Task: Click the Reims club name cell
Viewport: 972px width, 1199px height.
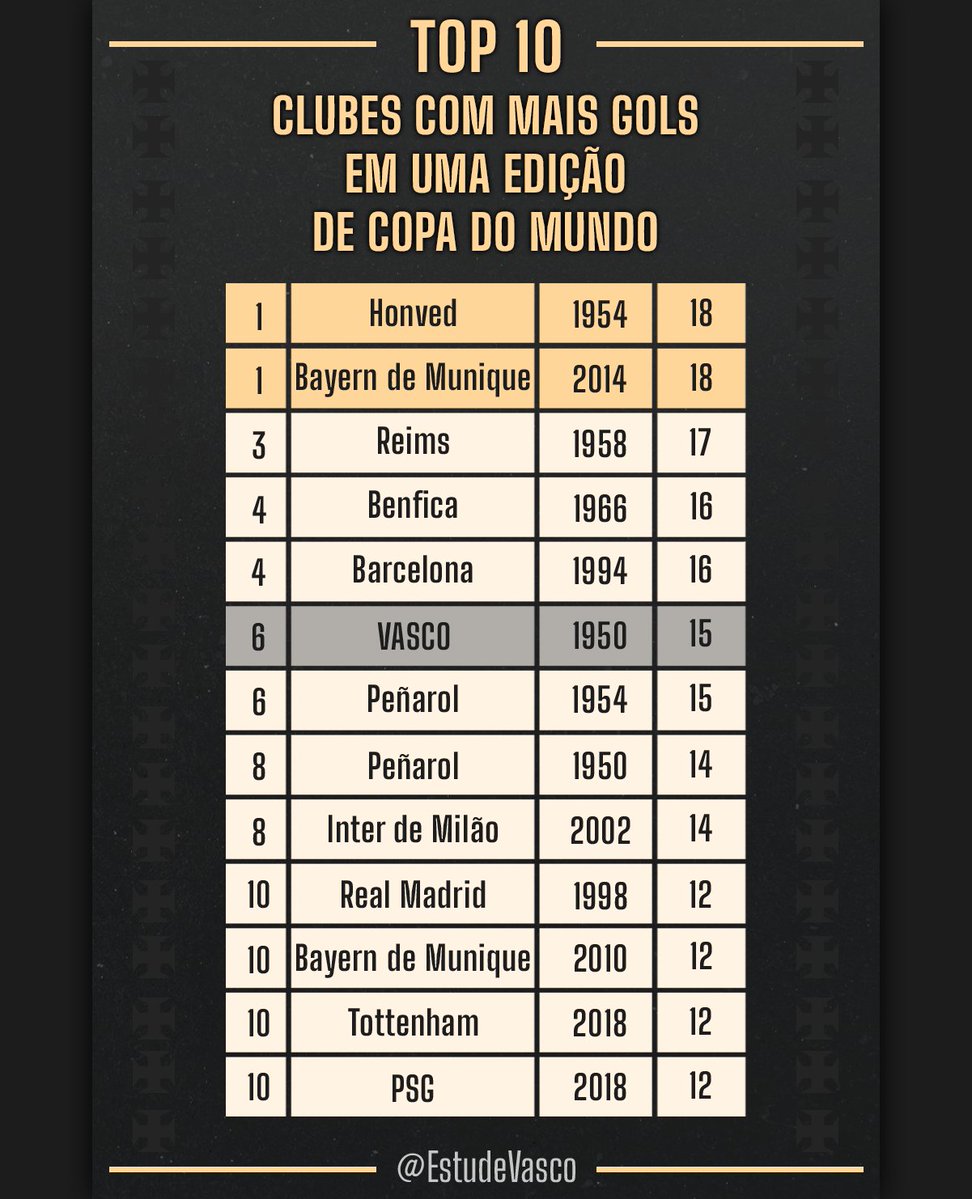Action: click(x=412, y=442)
